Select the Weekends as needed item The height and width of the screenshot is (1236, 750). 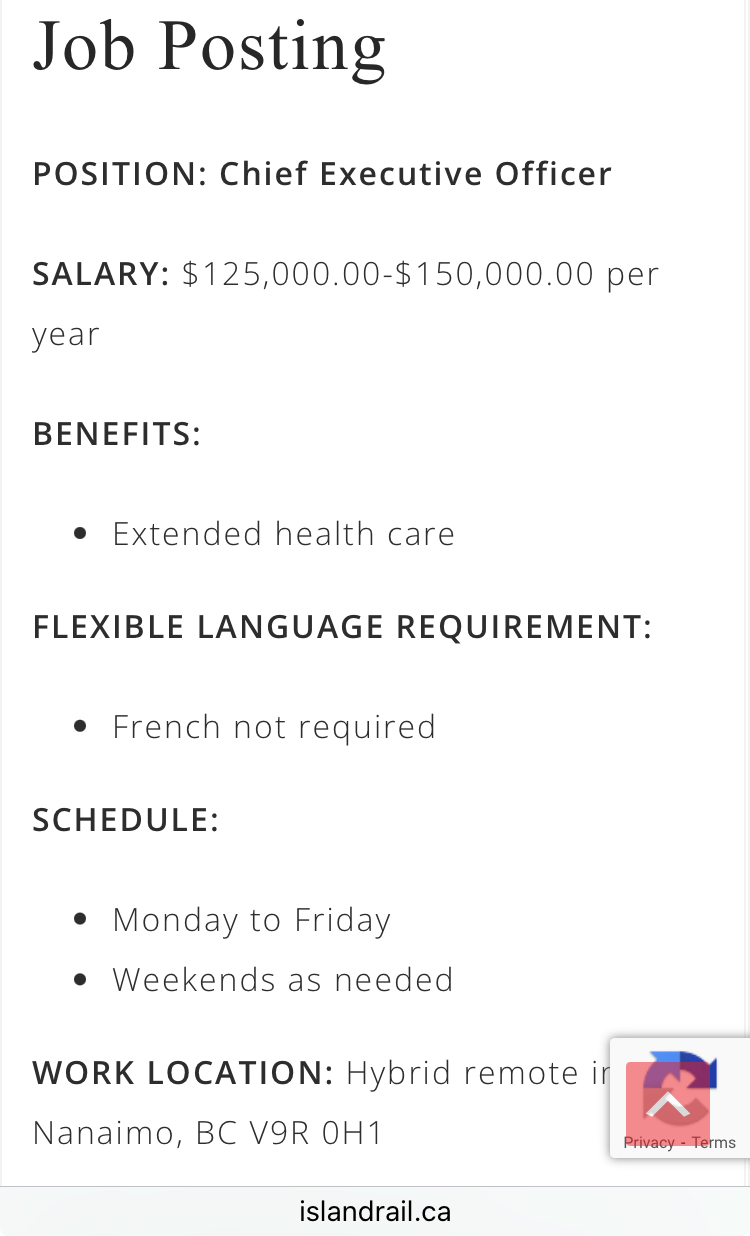(283, 980)
